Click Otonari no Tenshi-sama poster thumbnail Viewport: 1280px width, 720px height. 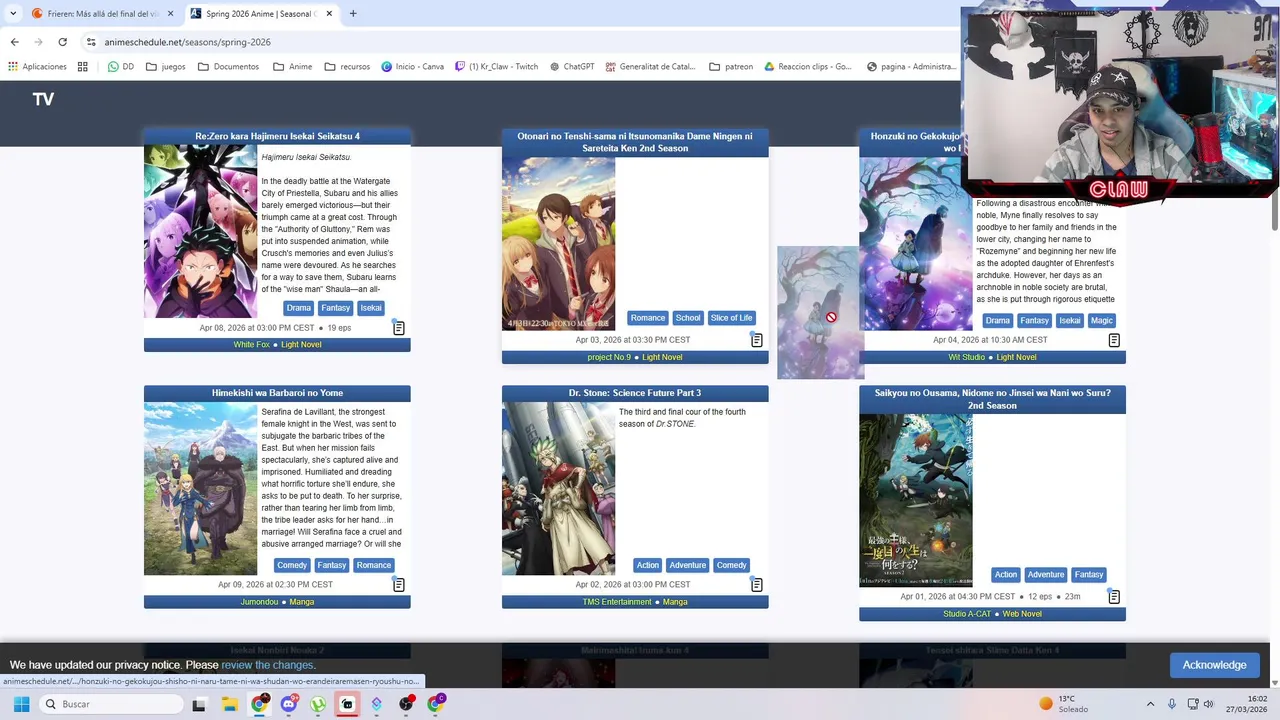(x=558, y=244)
